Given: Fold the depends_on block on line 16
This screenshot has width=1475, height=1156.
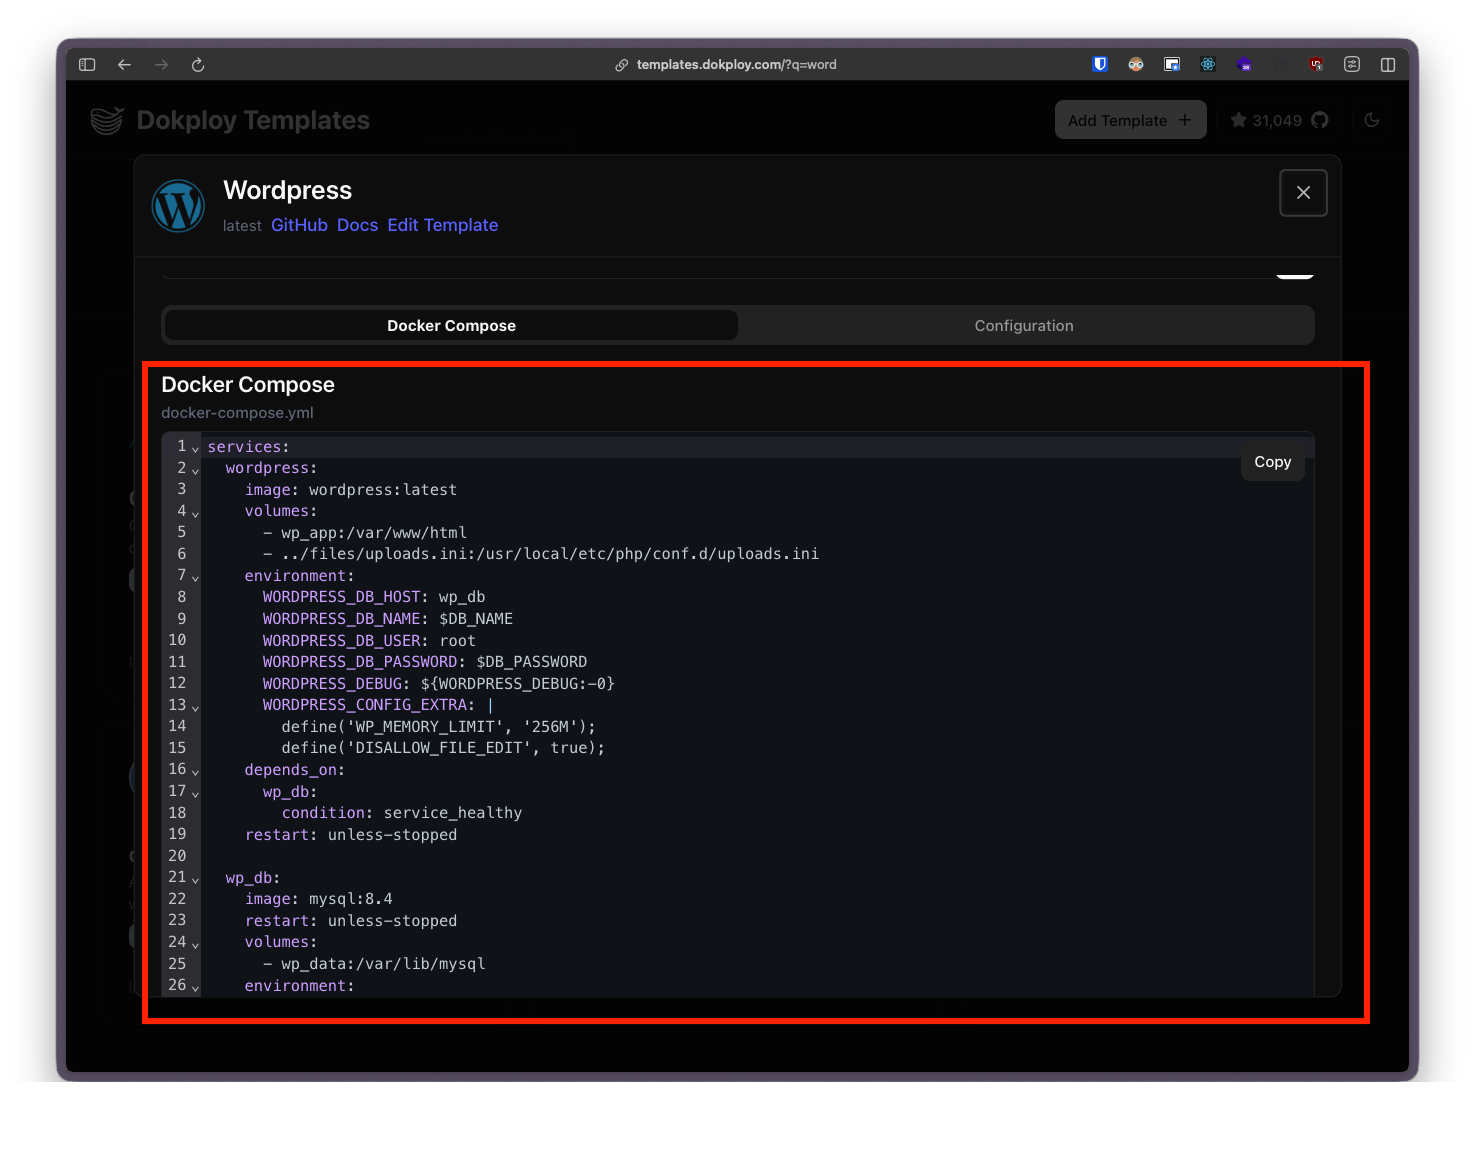Looking at the screenshot, I should click(196, 772).
